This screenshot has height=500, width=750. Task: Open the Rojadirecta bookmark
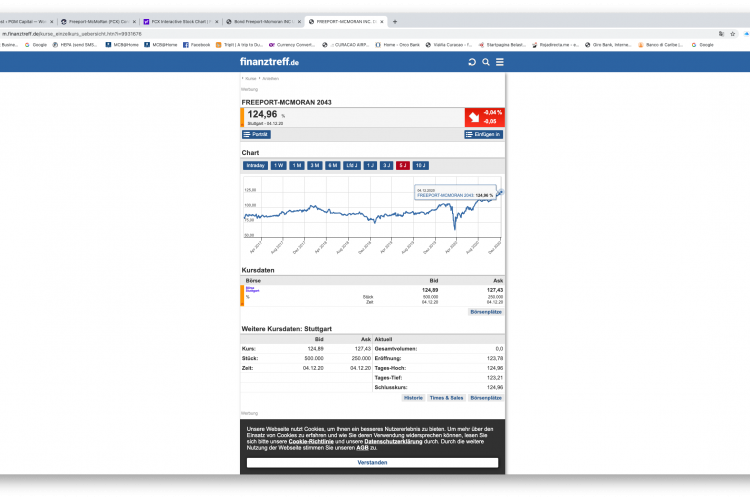click(x=555, y=44)
